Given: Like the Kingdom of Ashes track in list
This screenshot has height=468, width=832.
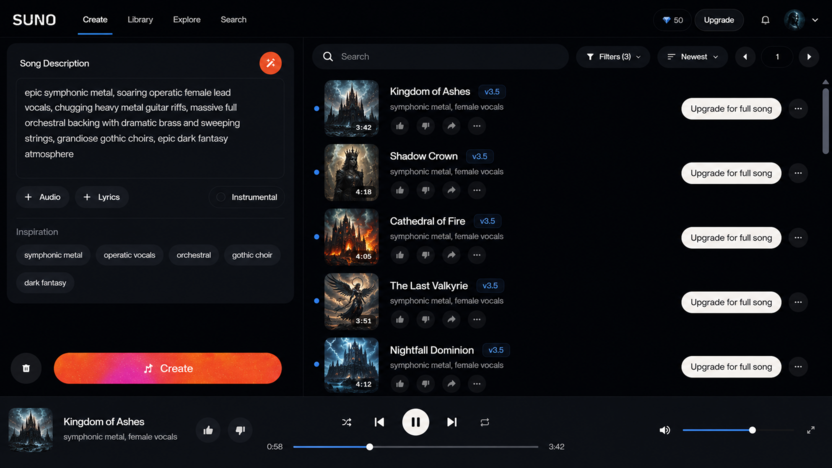Looking at the screenshot, I should 400,126.
